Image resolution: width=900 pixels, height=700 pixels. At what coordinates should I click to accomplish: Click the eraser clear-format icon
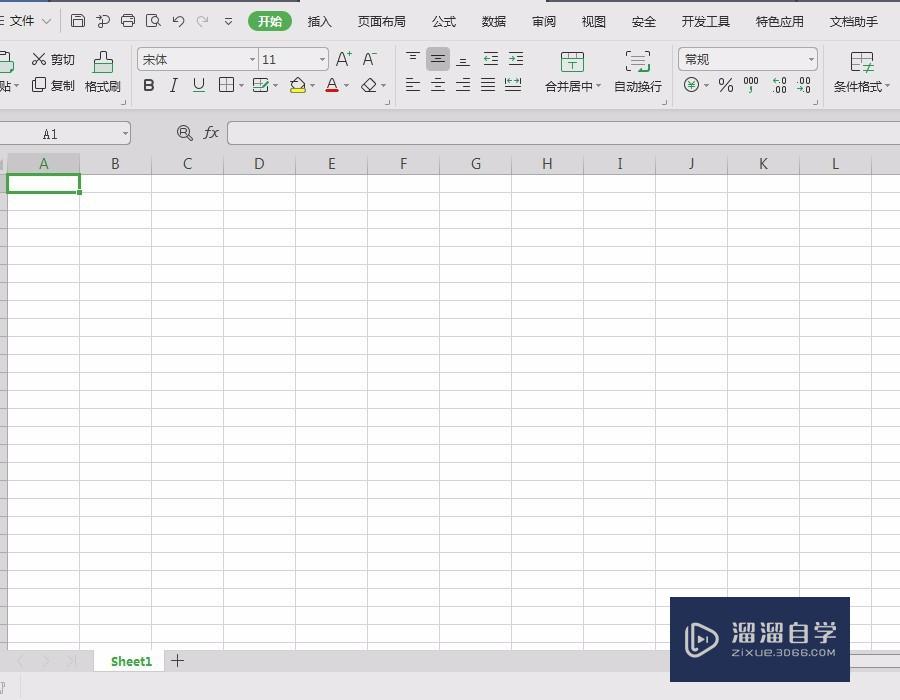(x=368, y=85)
